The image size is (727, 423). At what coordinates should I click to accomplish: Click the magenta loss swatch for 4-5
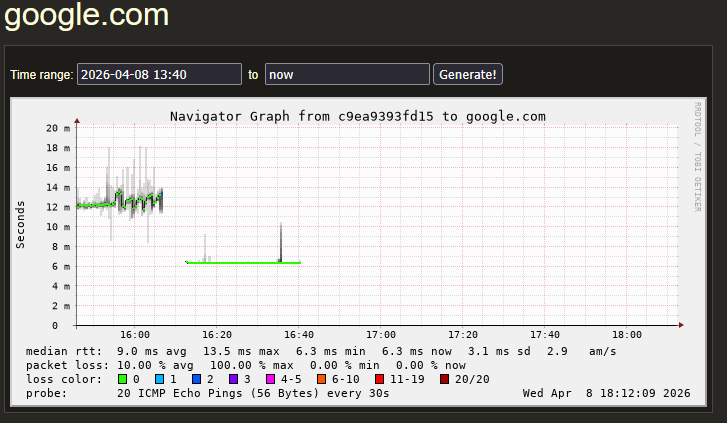[x=270, y=379]
